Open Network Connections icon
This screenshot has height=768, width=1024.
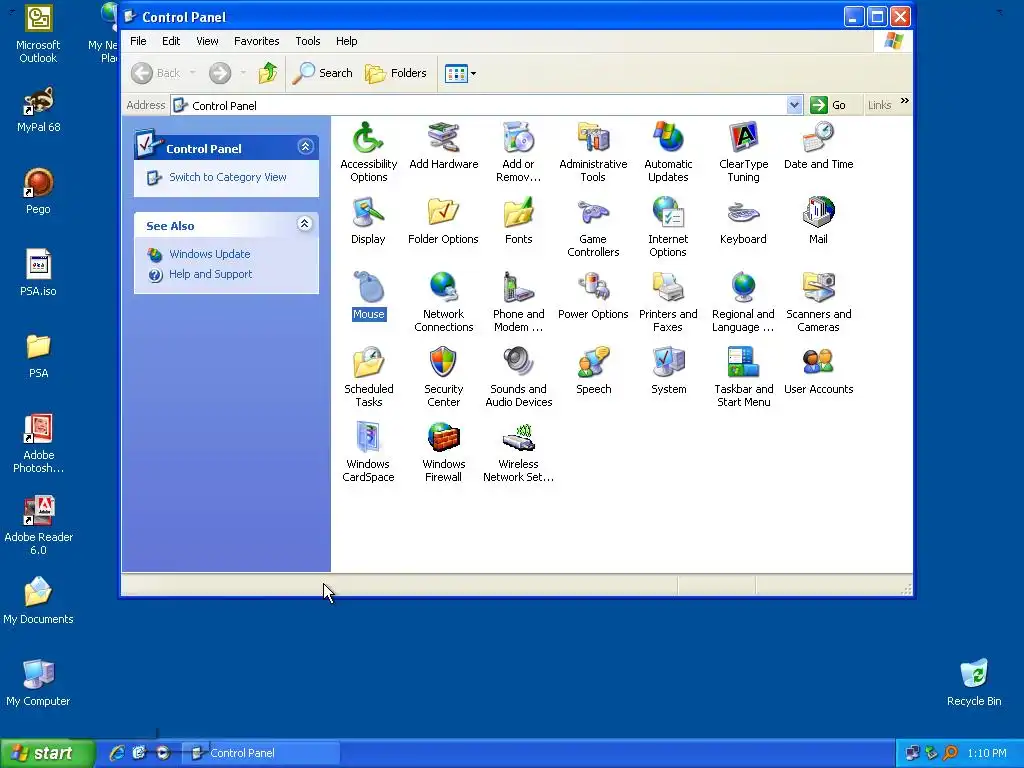tap(443, 302)
